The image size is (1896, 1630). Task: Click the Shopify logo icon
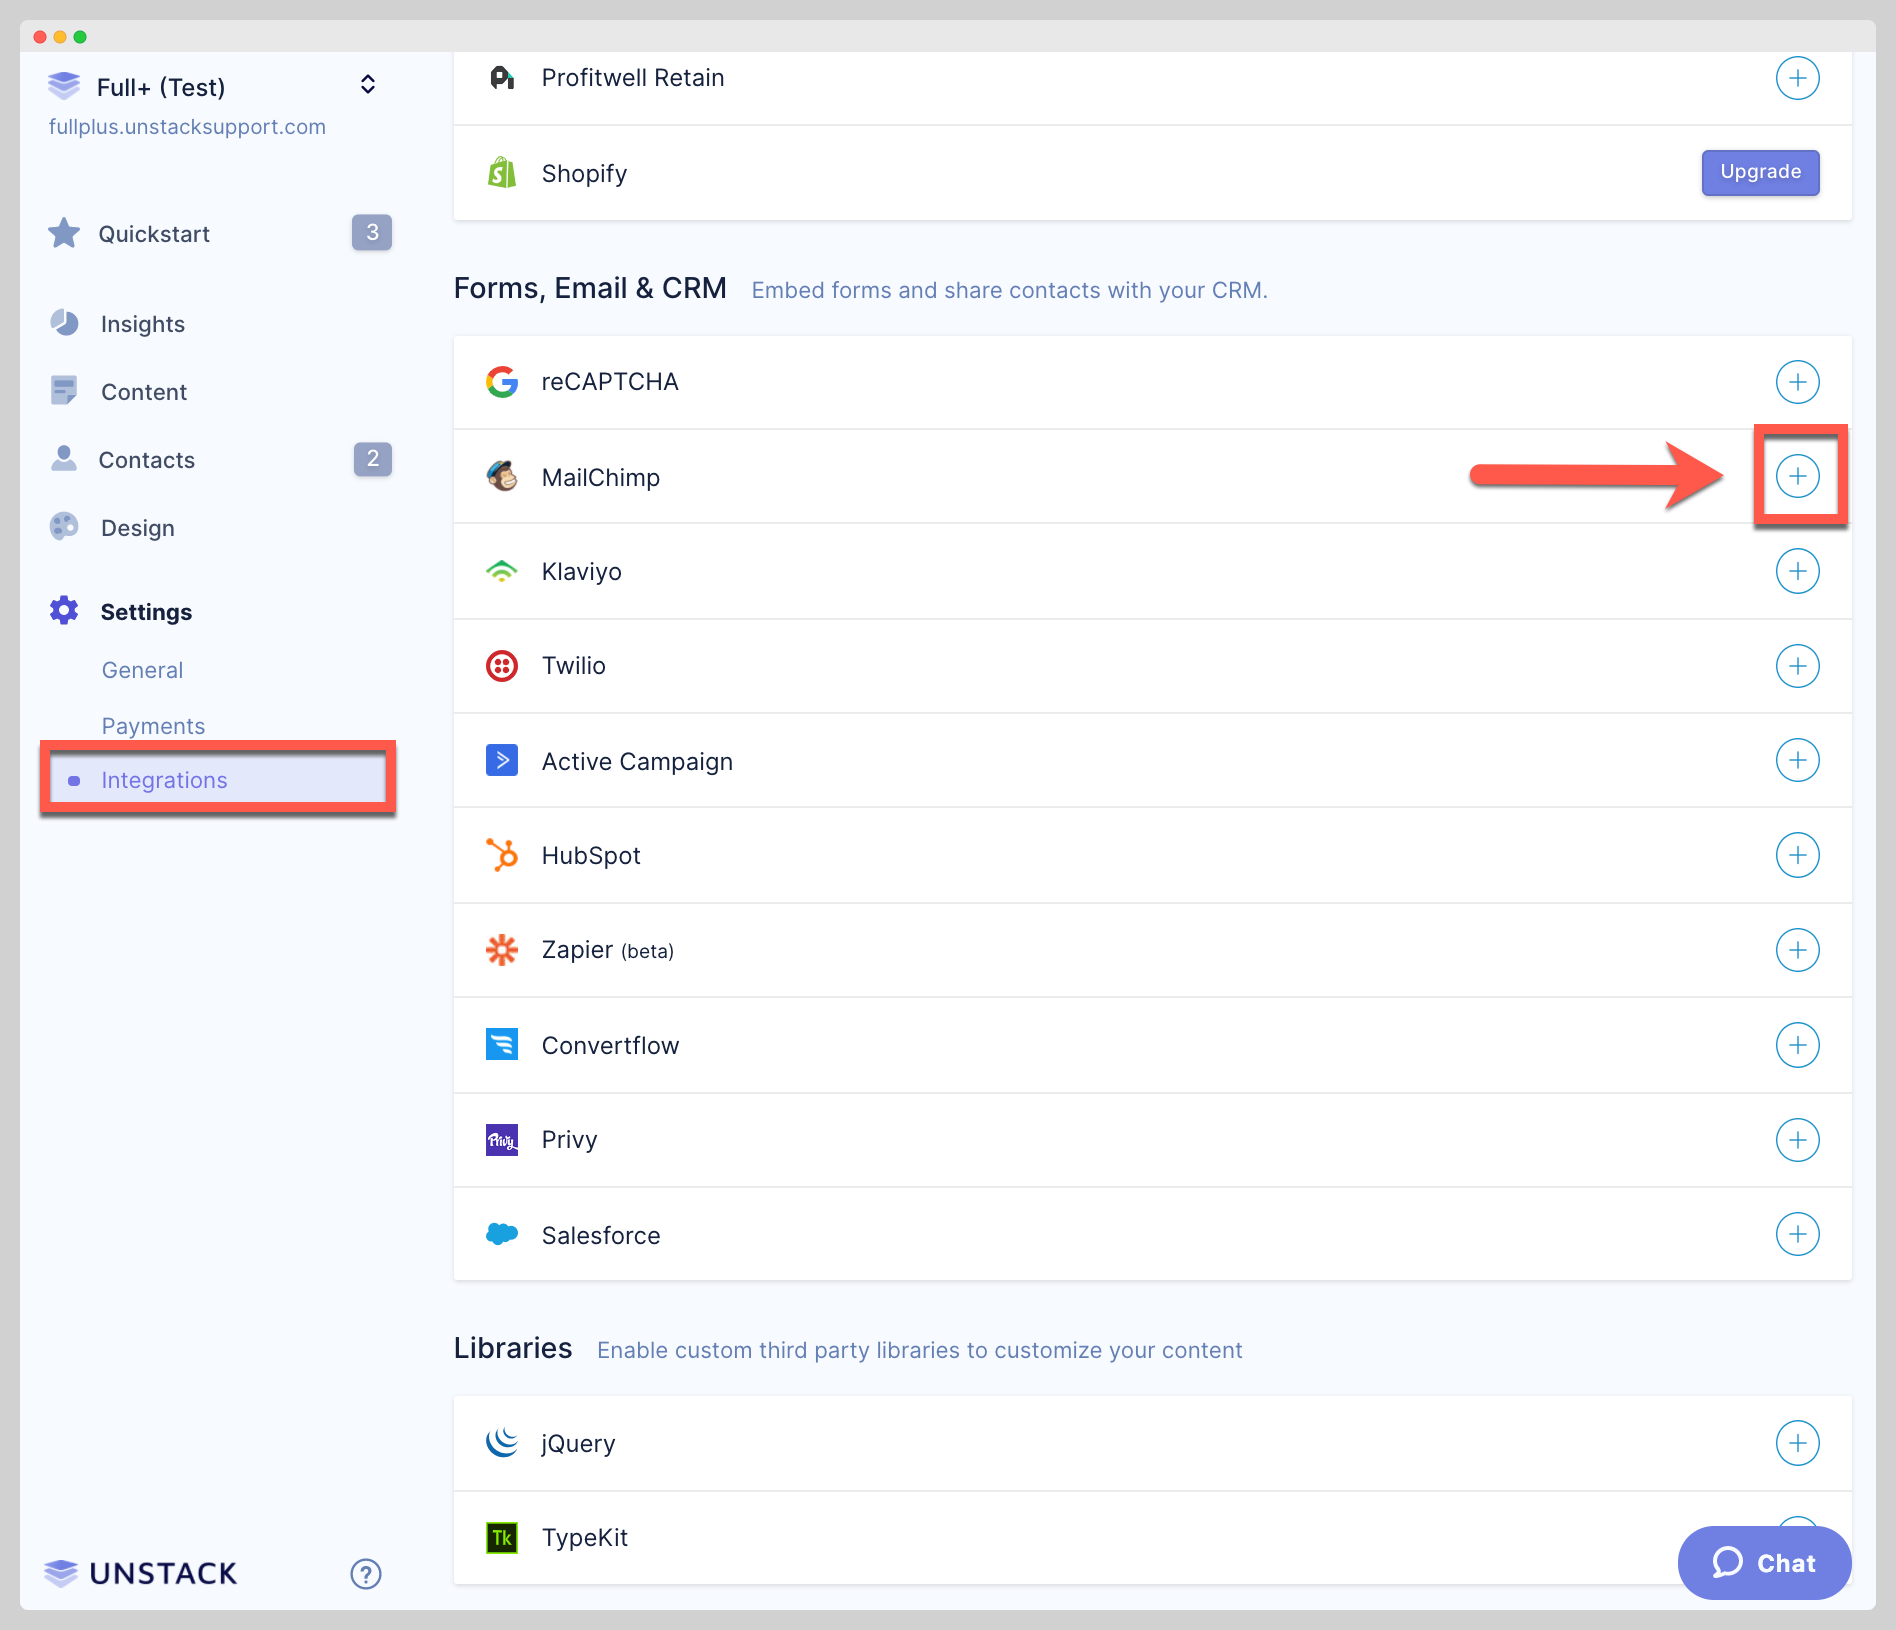click(x=501, y=172)
